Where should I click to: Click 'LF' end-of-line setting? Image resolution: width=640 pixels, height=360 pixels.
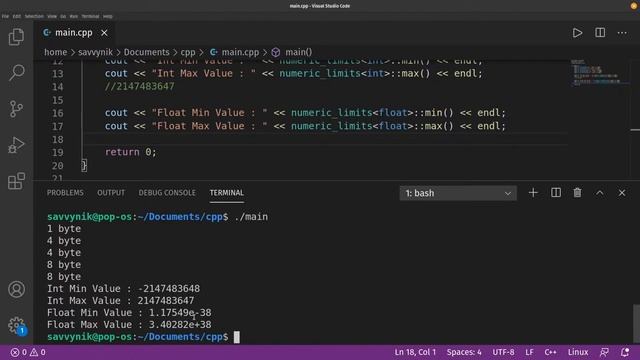529,352
